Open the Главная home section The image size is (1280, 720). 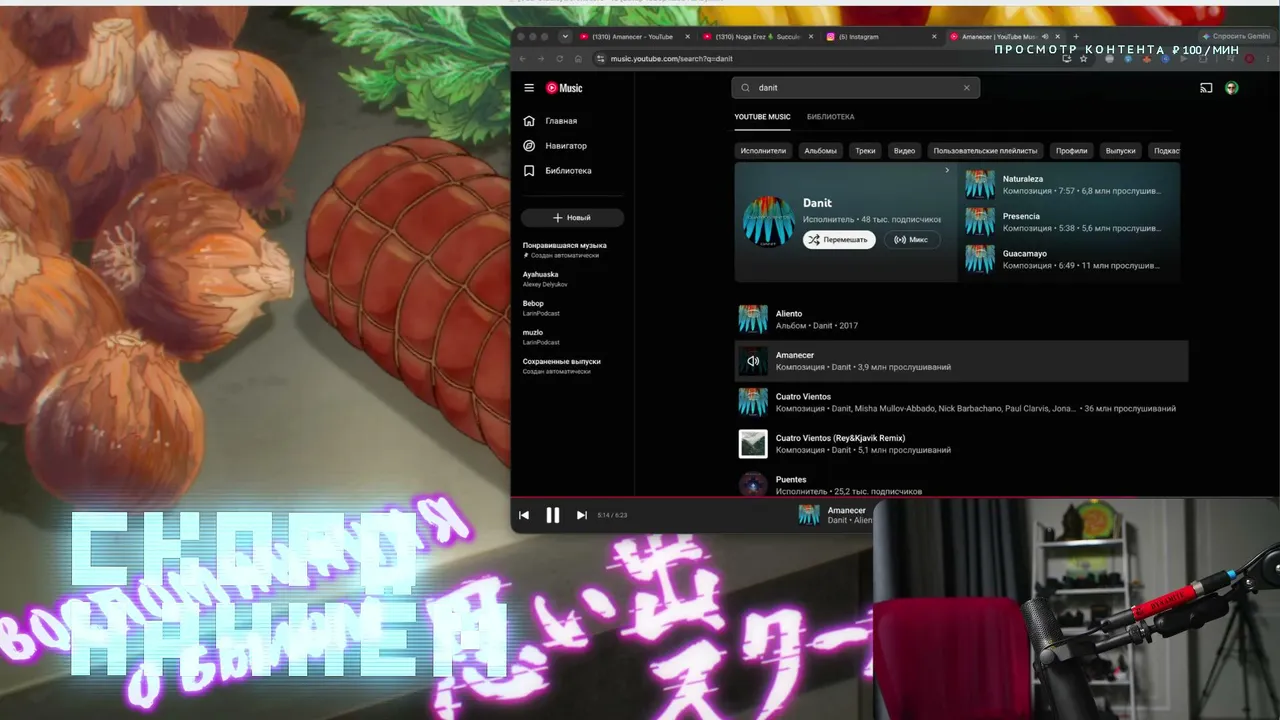[x=551, y=121]
